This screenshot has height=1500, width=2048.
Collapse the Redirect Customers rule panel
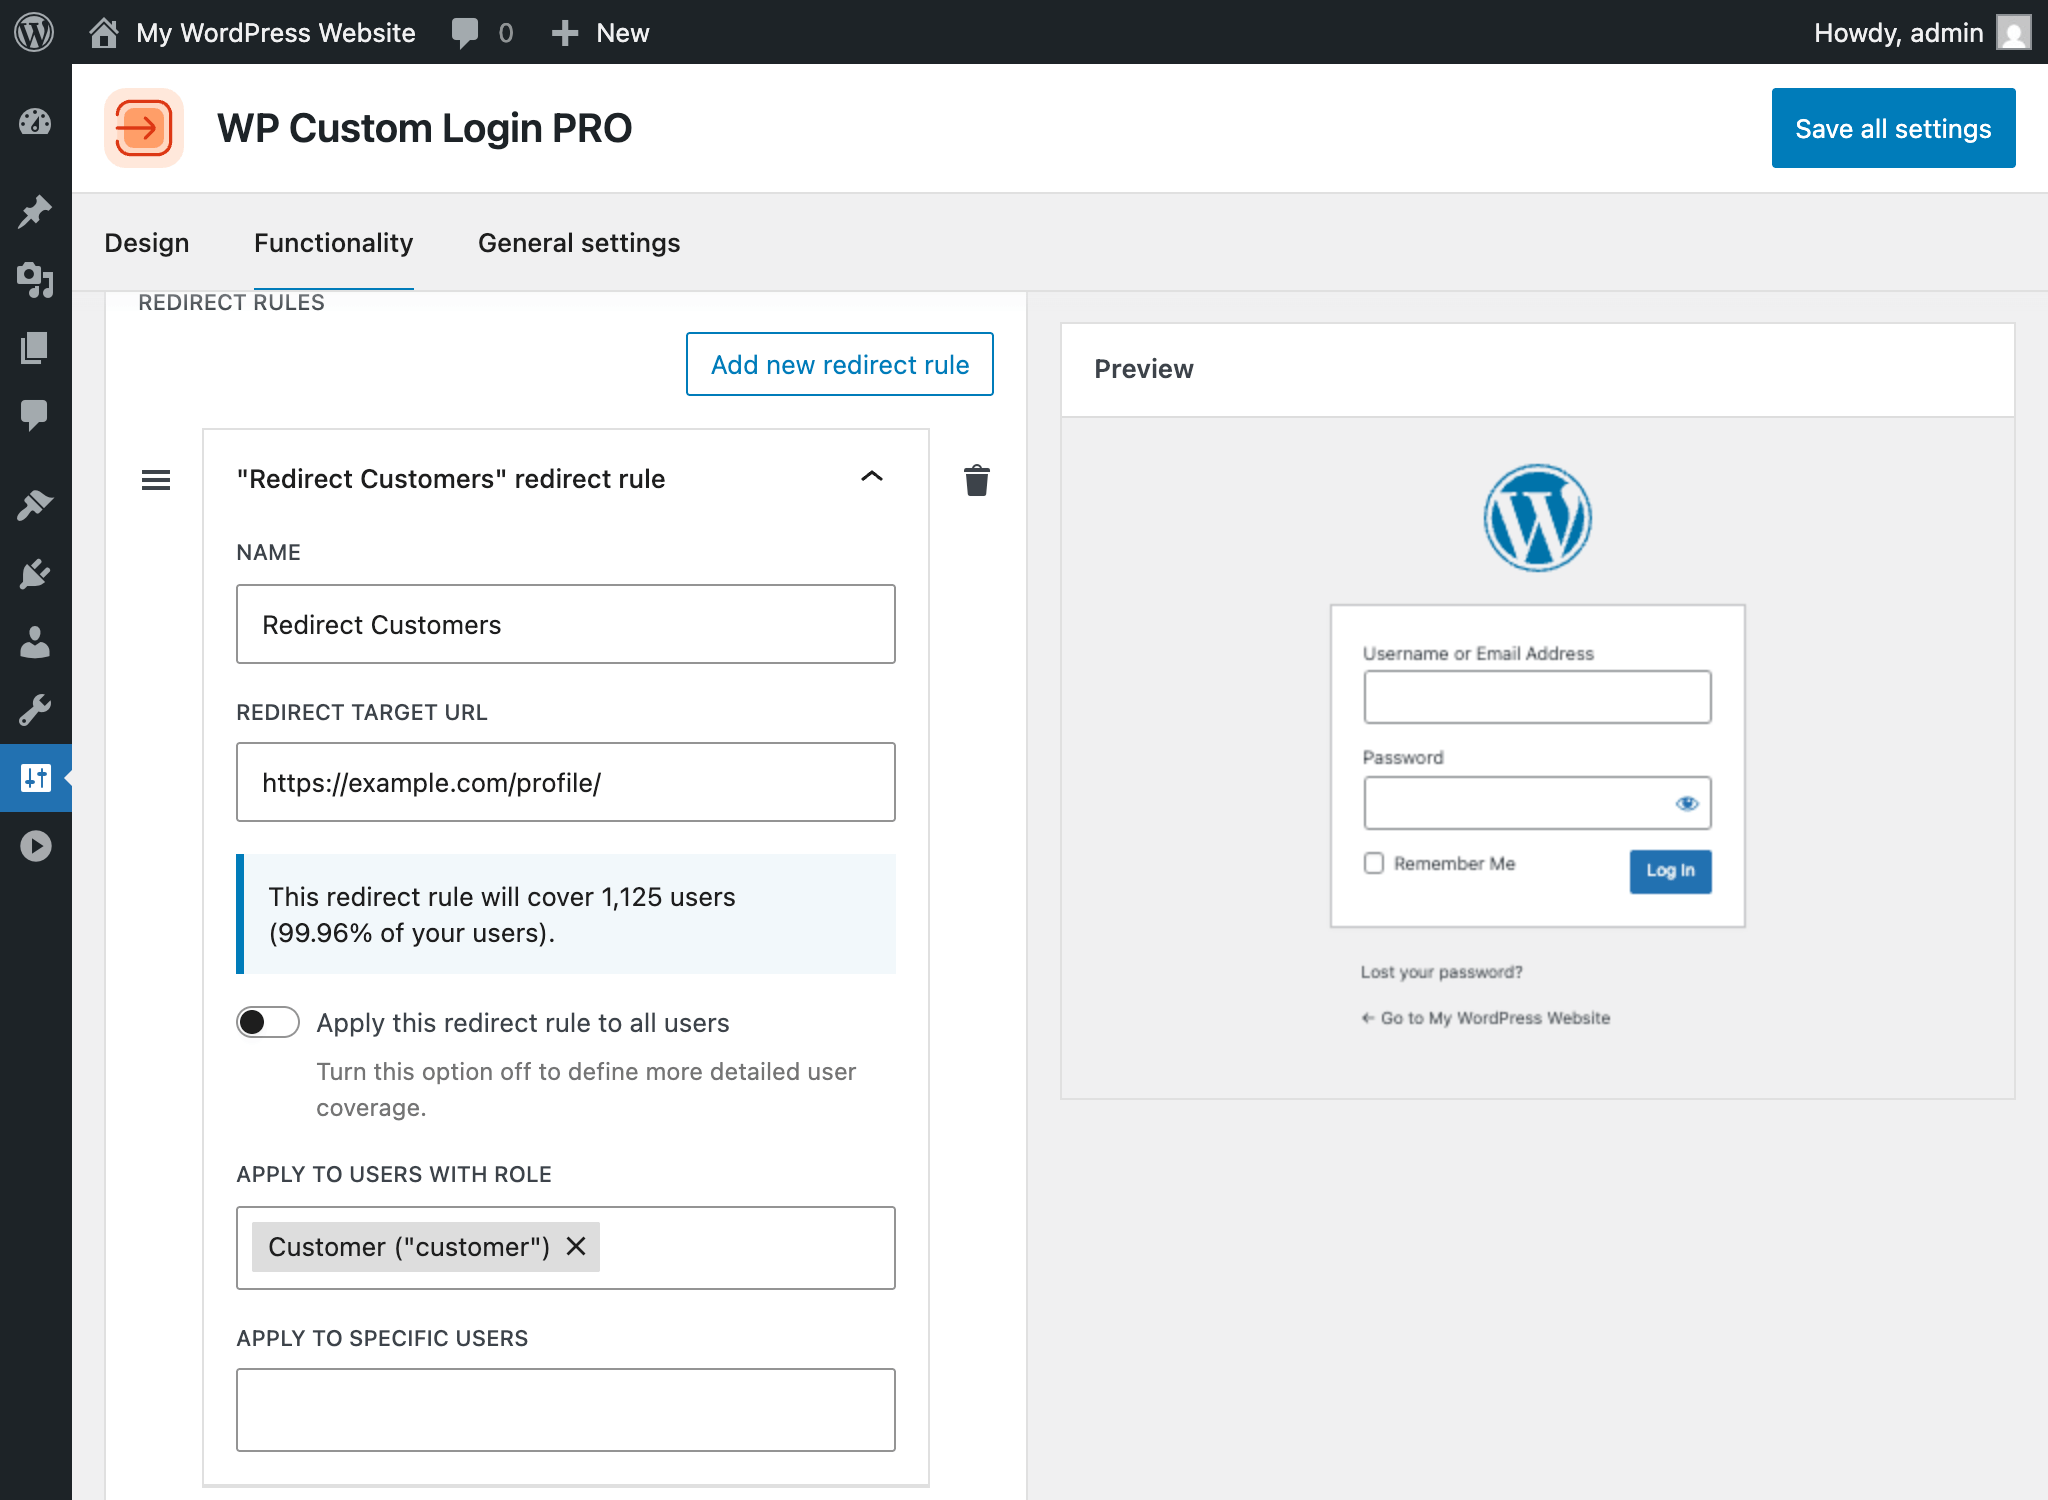click(x=871, y=477)
